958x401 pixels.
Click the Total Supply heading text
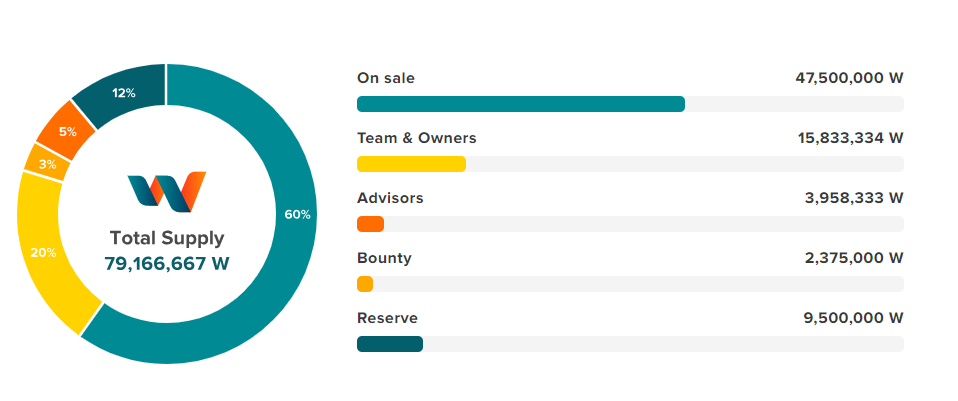pyautogui.click(x=167, y=238)
